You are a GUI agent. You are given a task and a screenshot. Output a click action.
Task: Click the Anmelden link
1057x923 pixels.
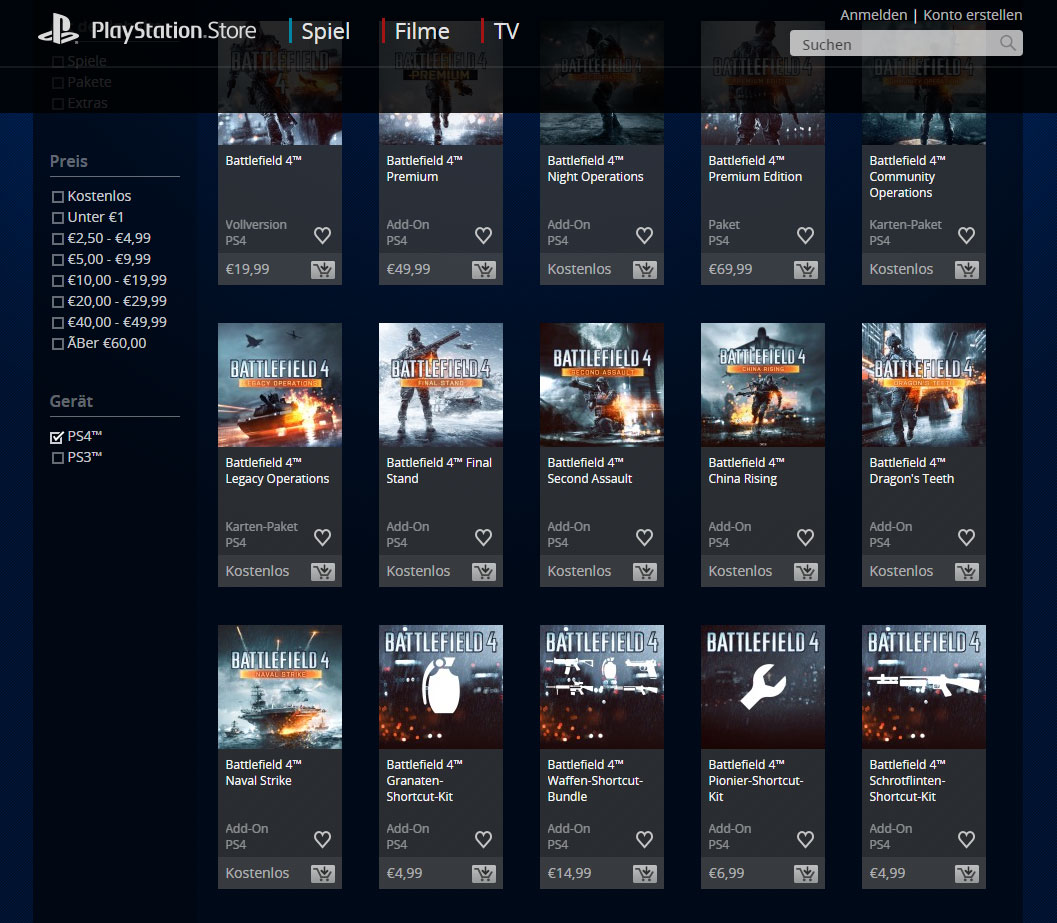(x=873, y=15)
